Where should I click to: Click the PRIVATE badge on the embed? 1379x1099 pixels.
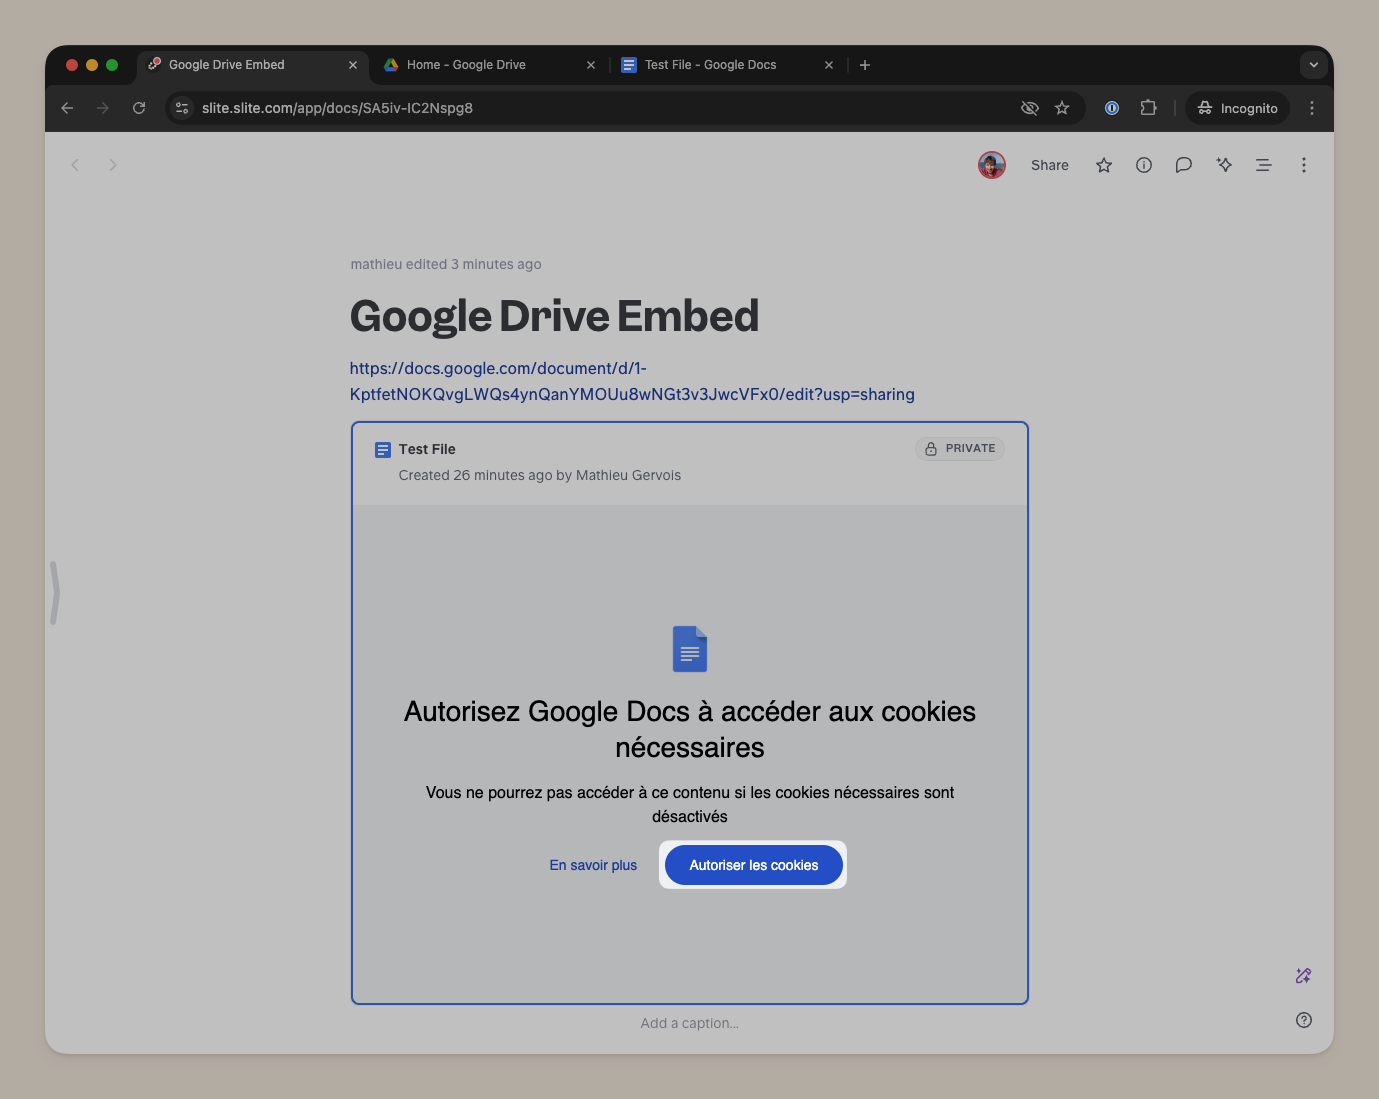tap(960, 449)
